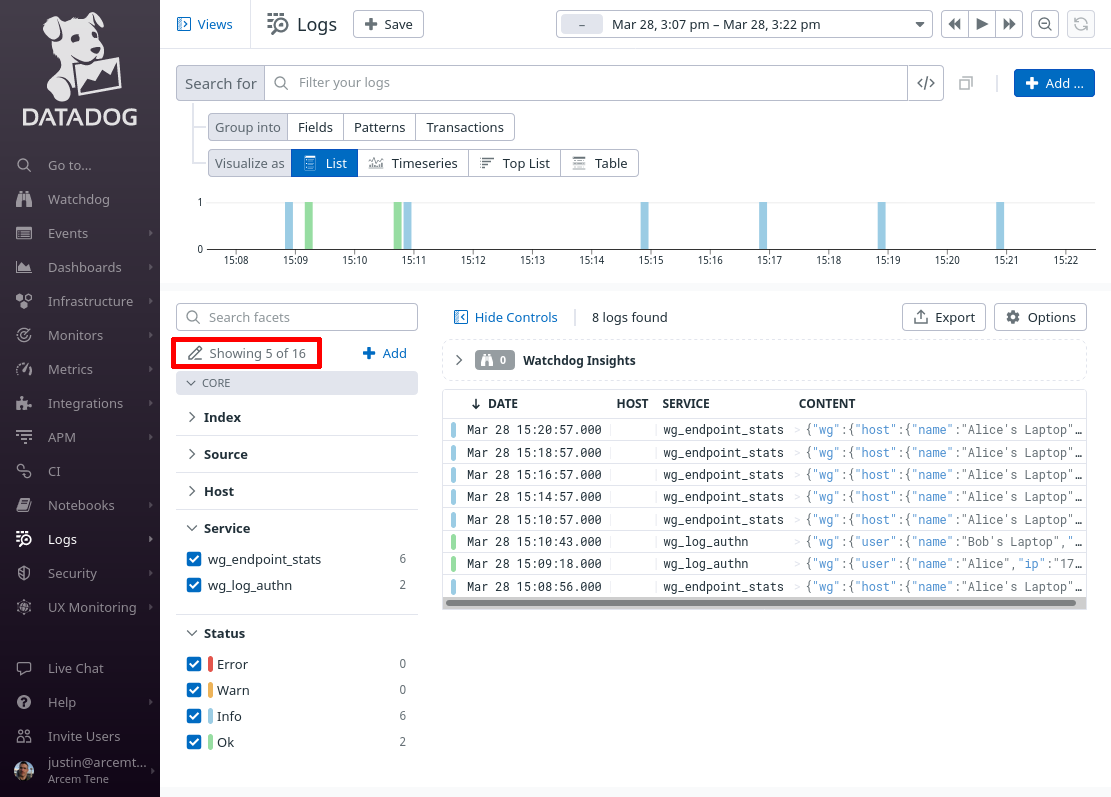Open Live Chat bubble icon
The width and height of the screenshot is (1111, 797).
(x=24, y=668)
